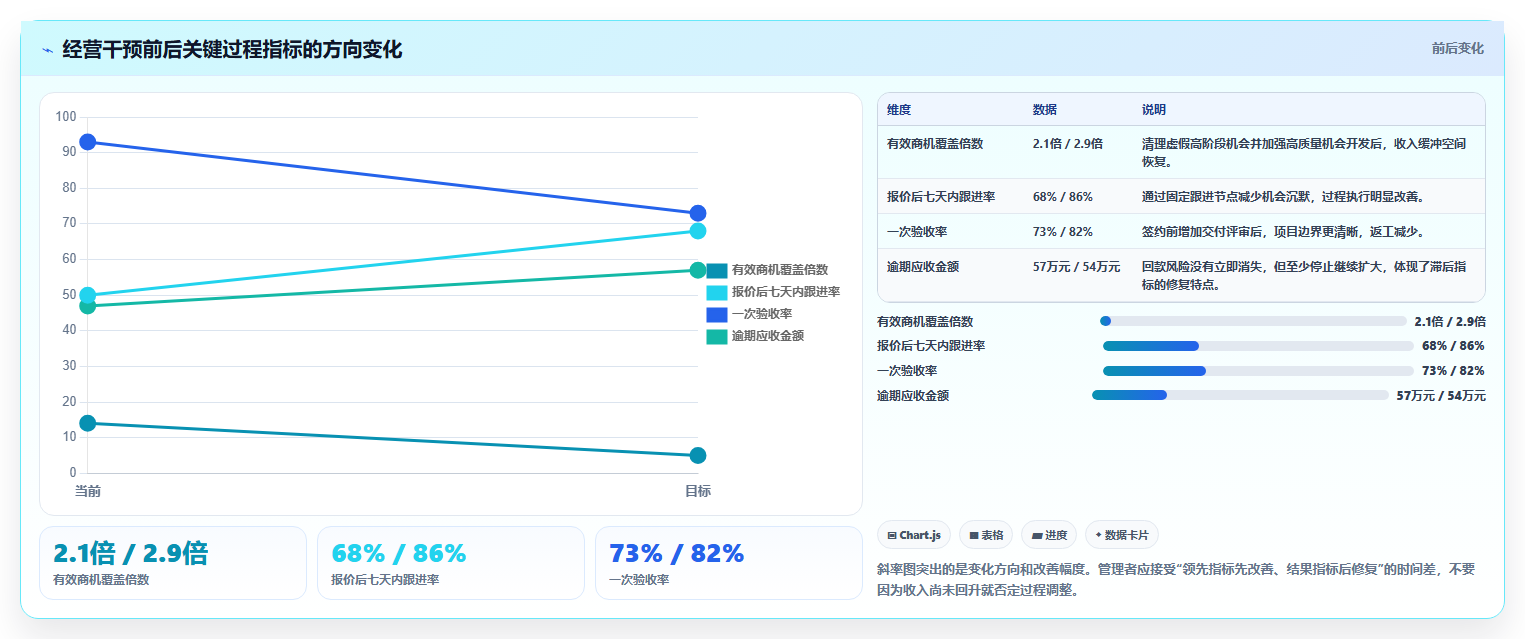
Task: Click the 数据 column header
Action: pyautogui.click(x=1045, y=110)
